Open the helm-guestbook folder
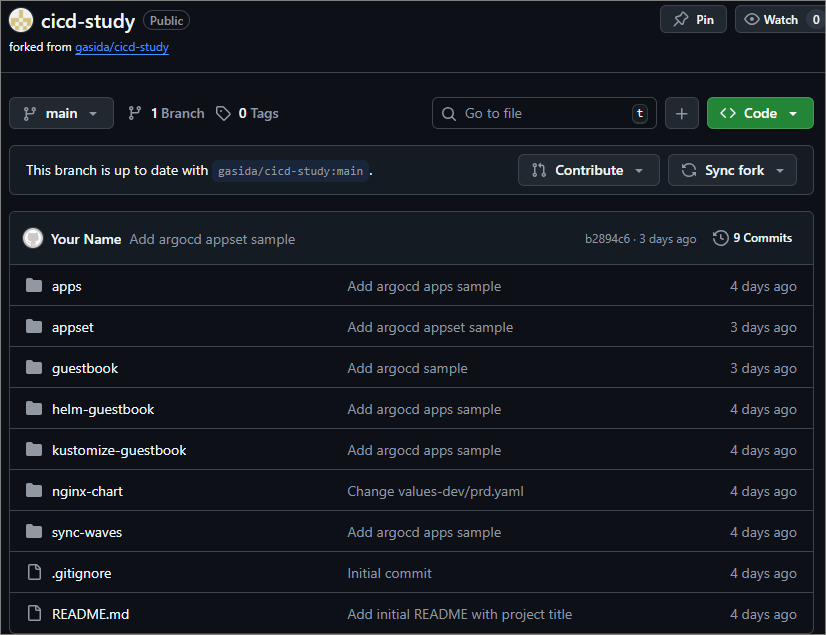The height and width of the screenshot is (635, 826). [x=103, y=409]
